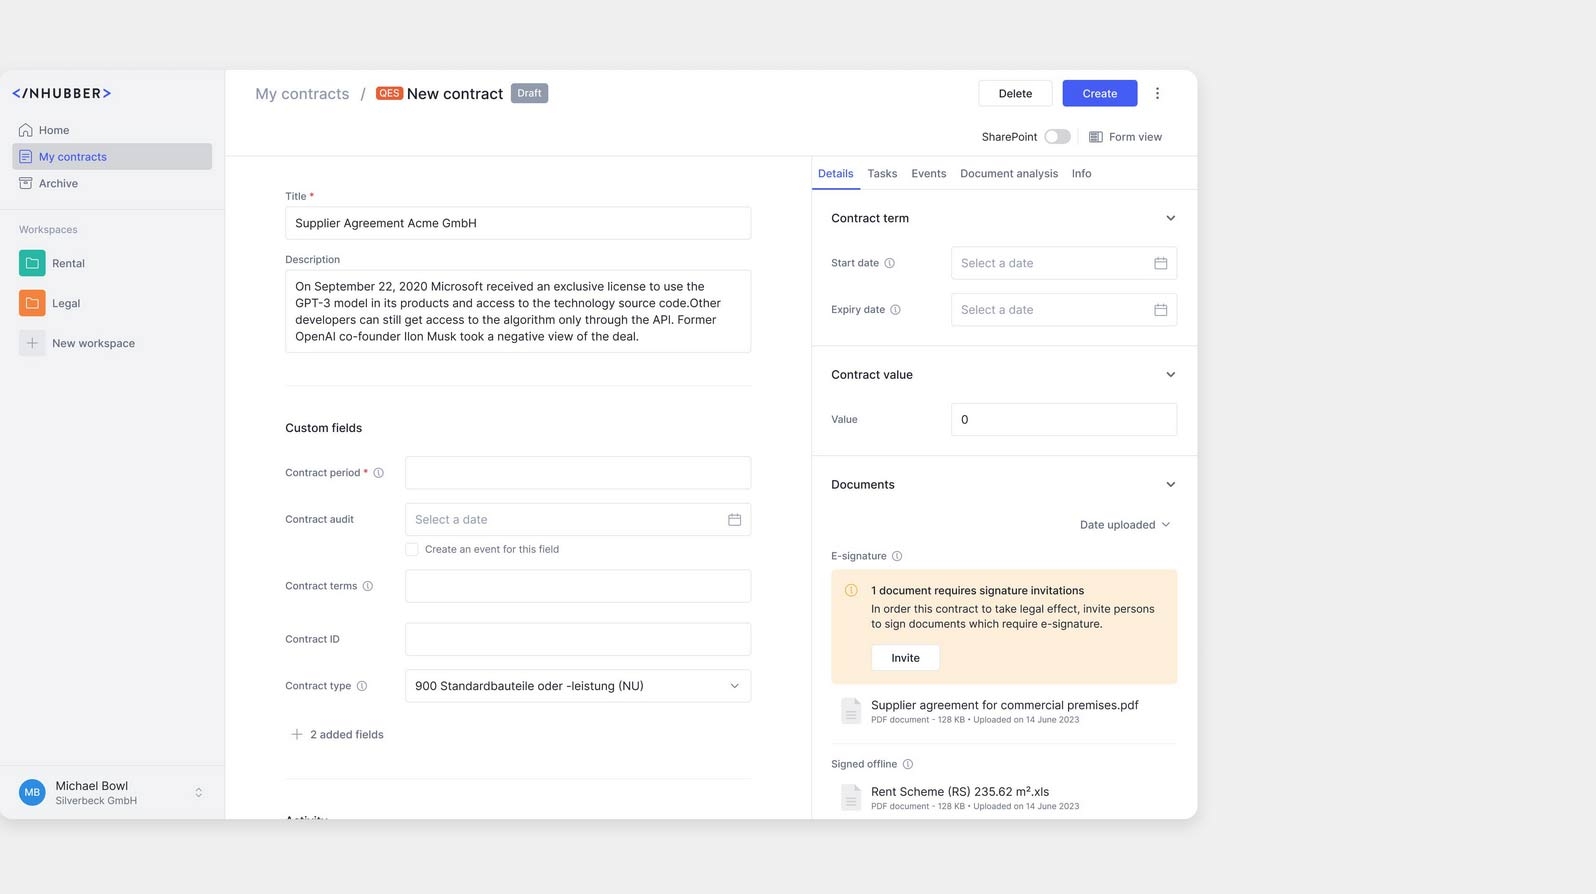The image size is (1596, 894).
Task: Collapse the Contract value section
Action: tap(1171, 375)
